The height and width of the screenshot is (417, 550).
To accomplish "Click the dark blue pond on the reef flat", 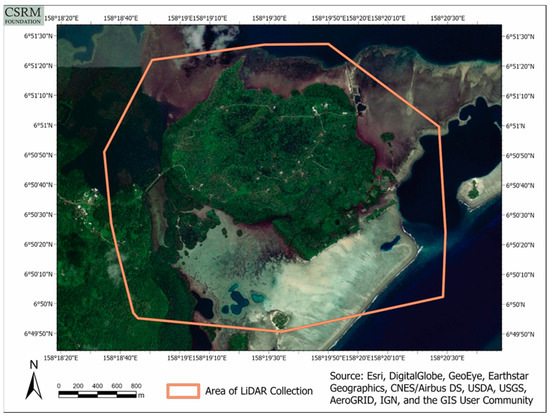I will [390, 243].
